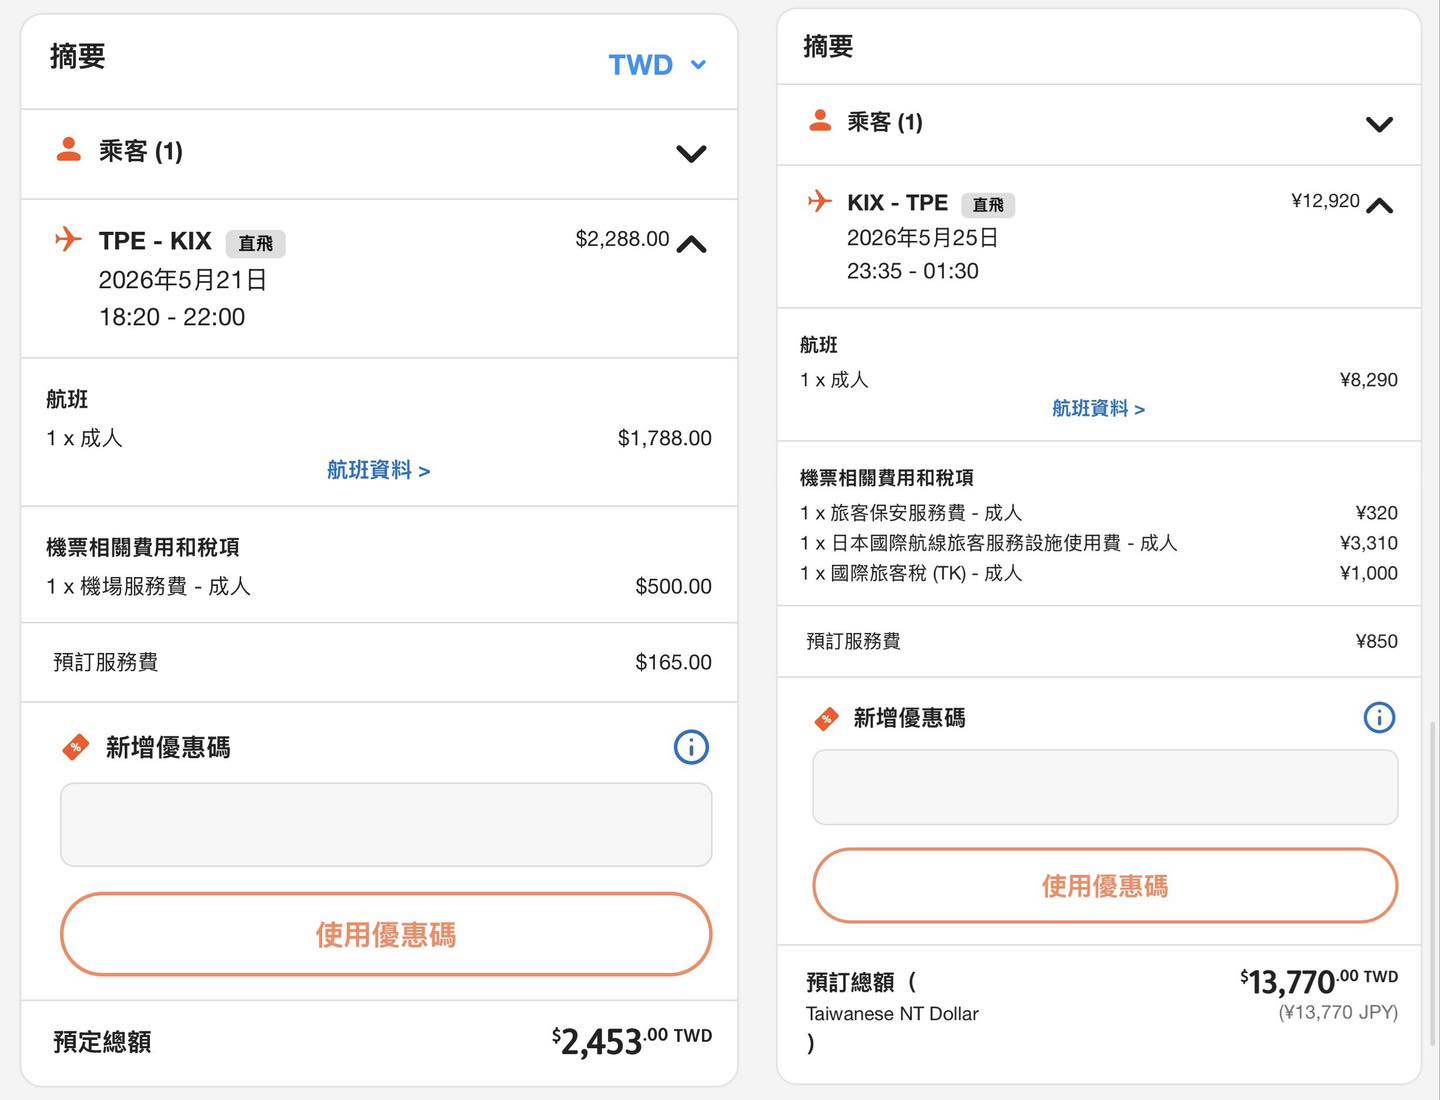
Task: Click passenger icon in KIX - TPE summary
Action: point(820,121)
